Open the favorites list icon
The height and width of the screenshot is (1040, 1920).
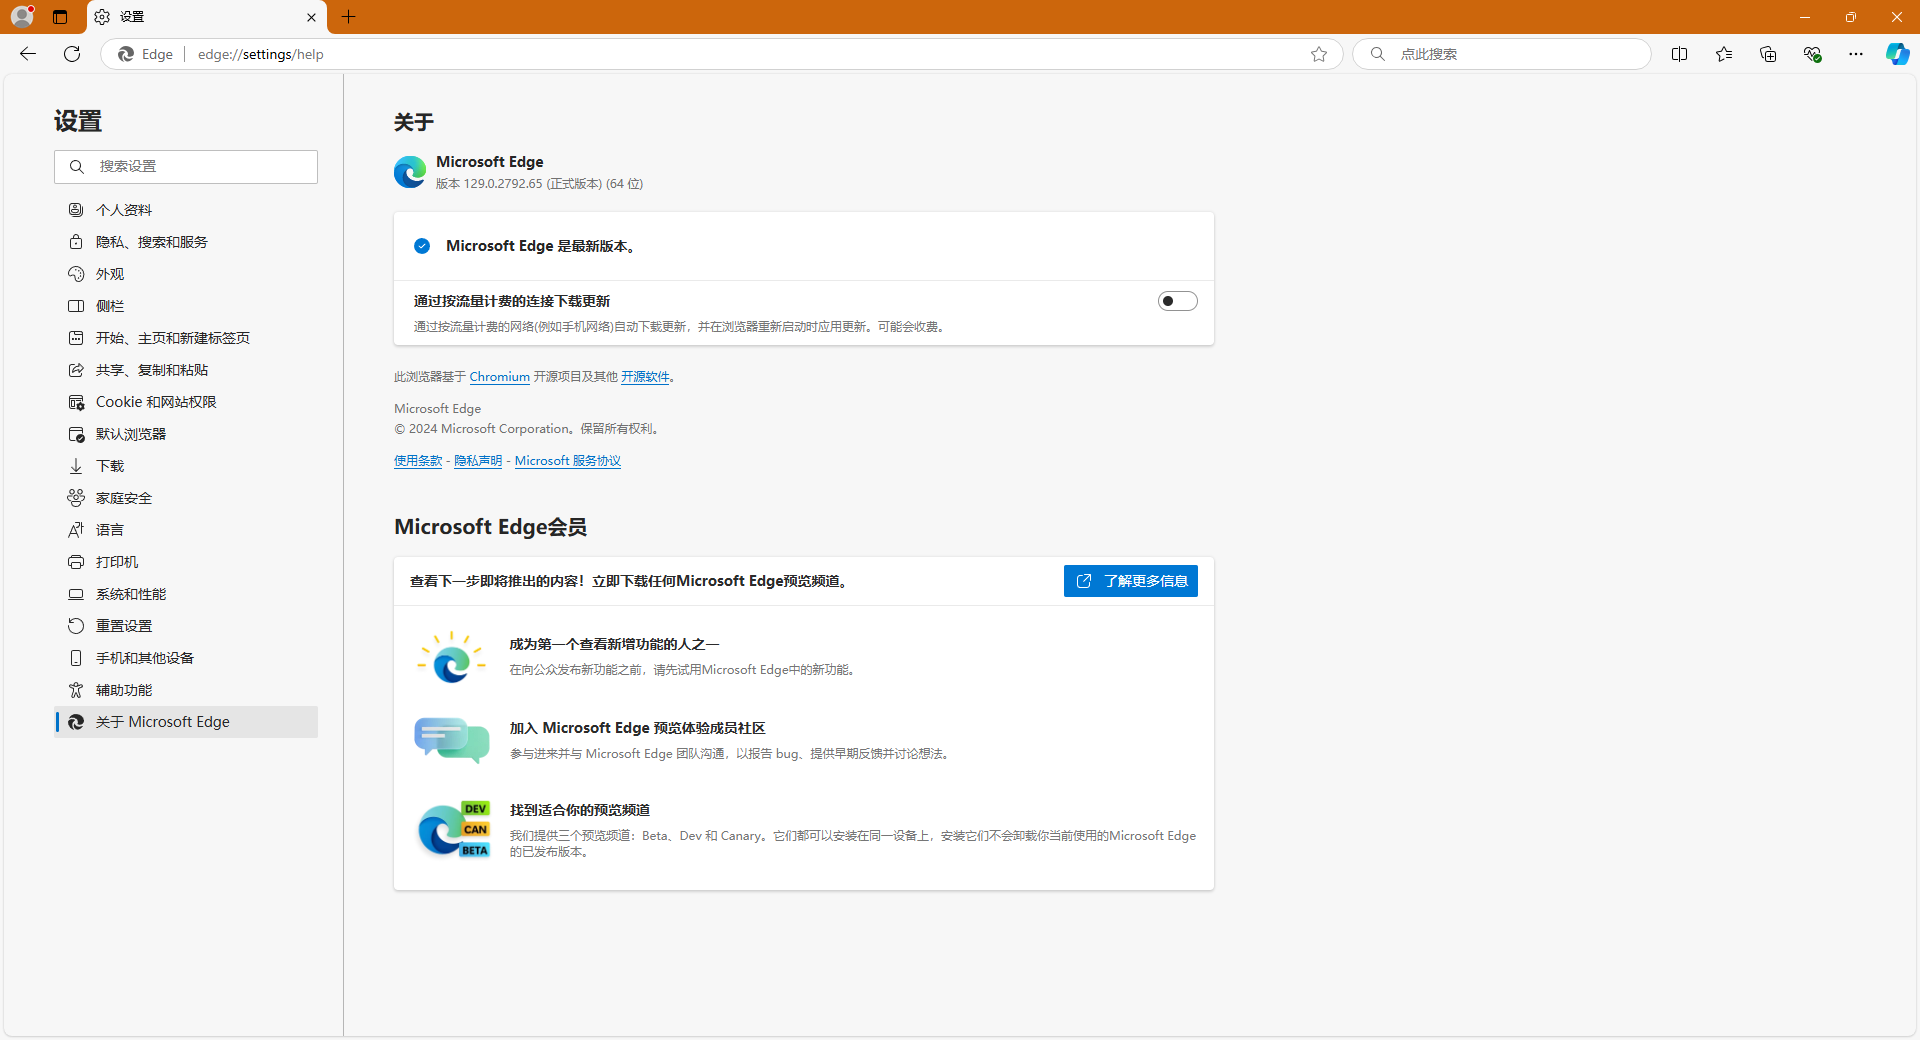1723,54
